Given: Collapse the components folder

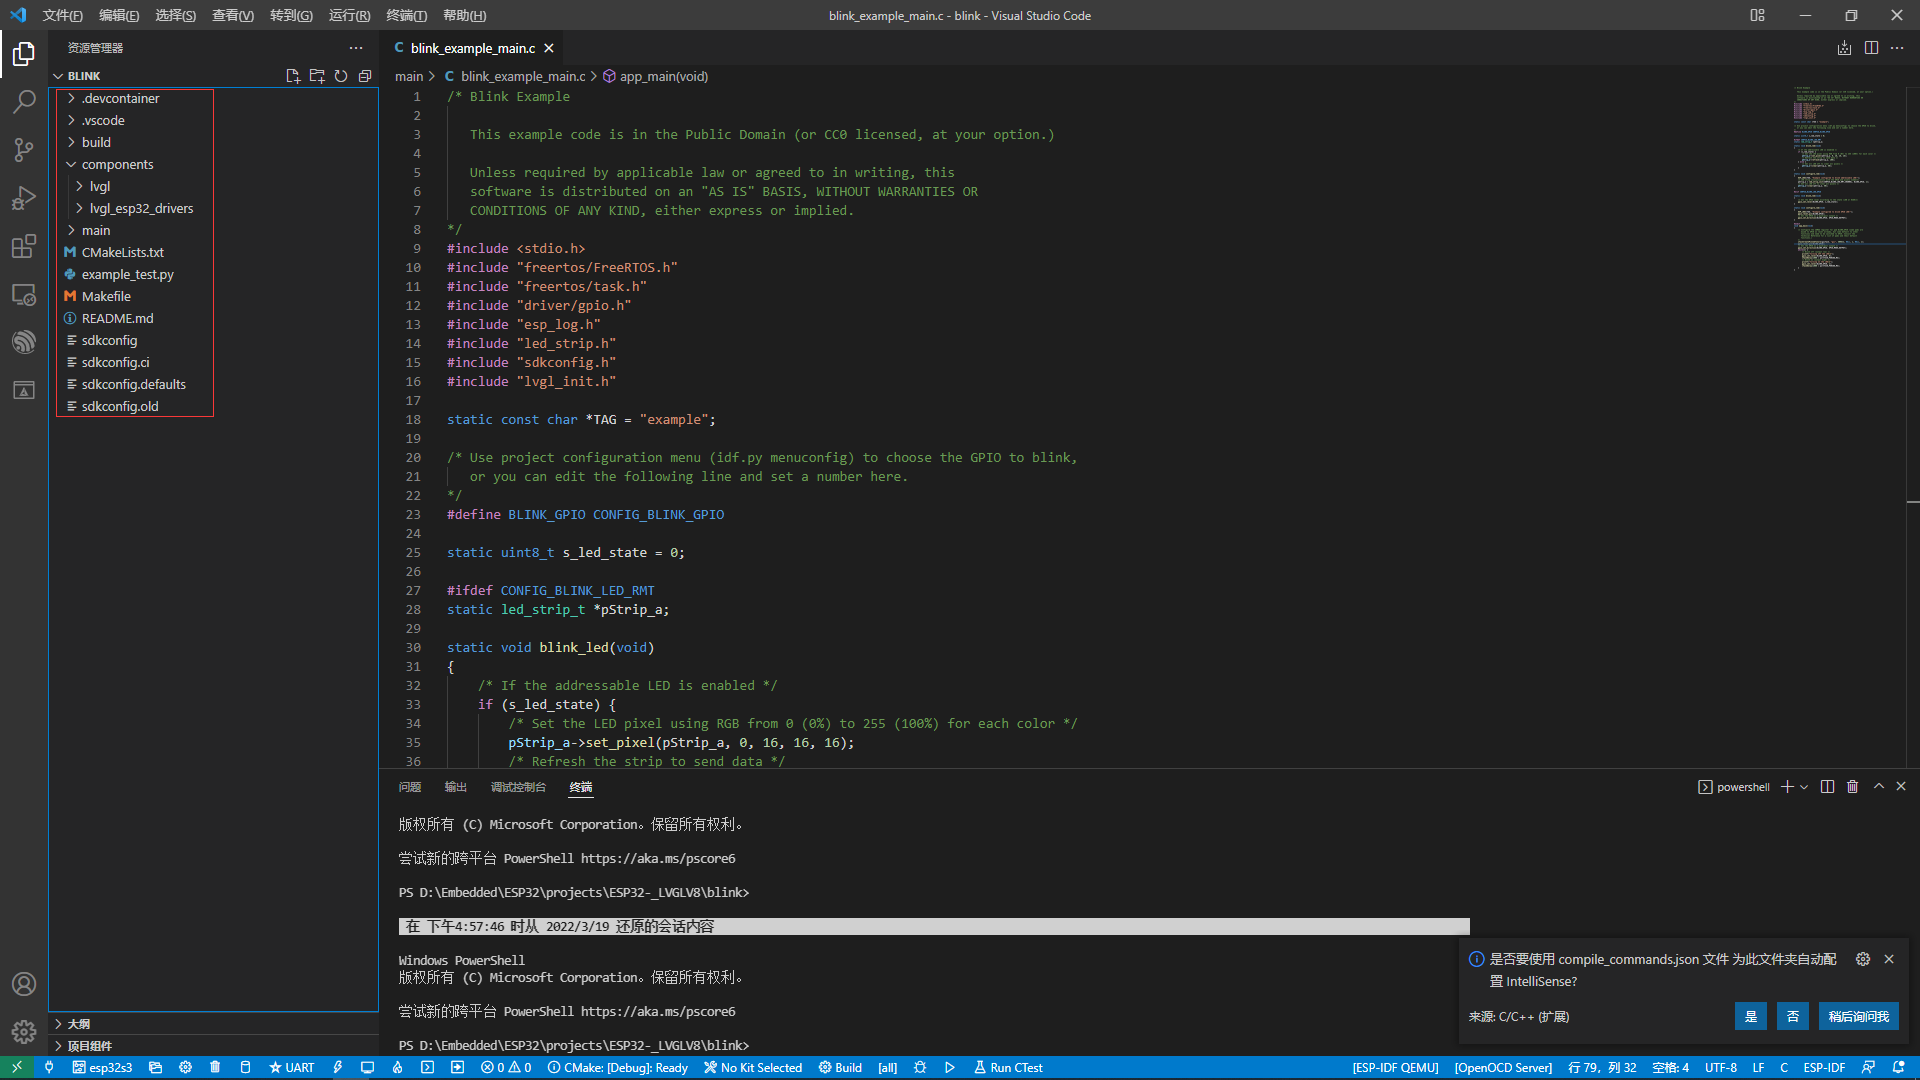Looking at the screenshot, I should tap(117, 164).
